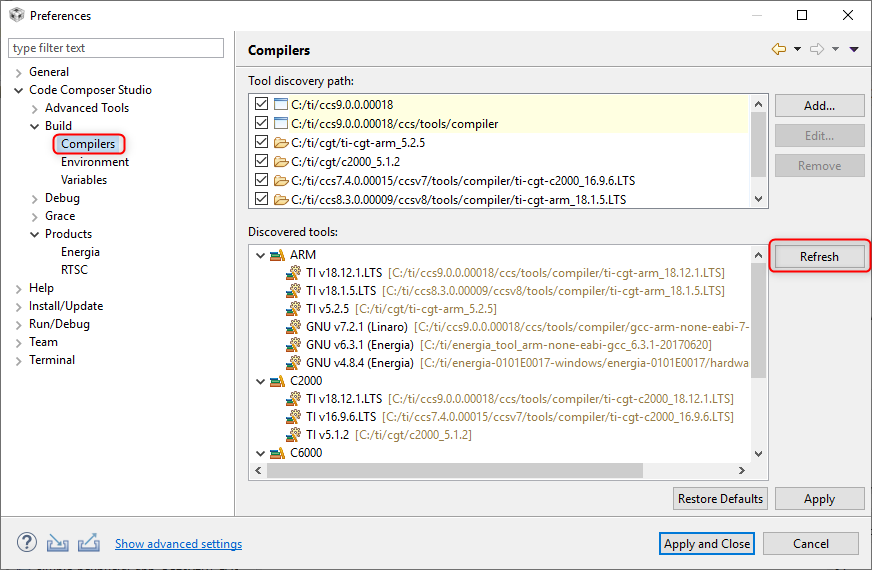The image size is (872, 570).
Task: Open Show advanced settings link
Action: [178, 544]
